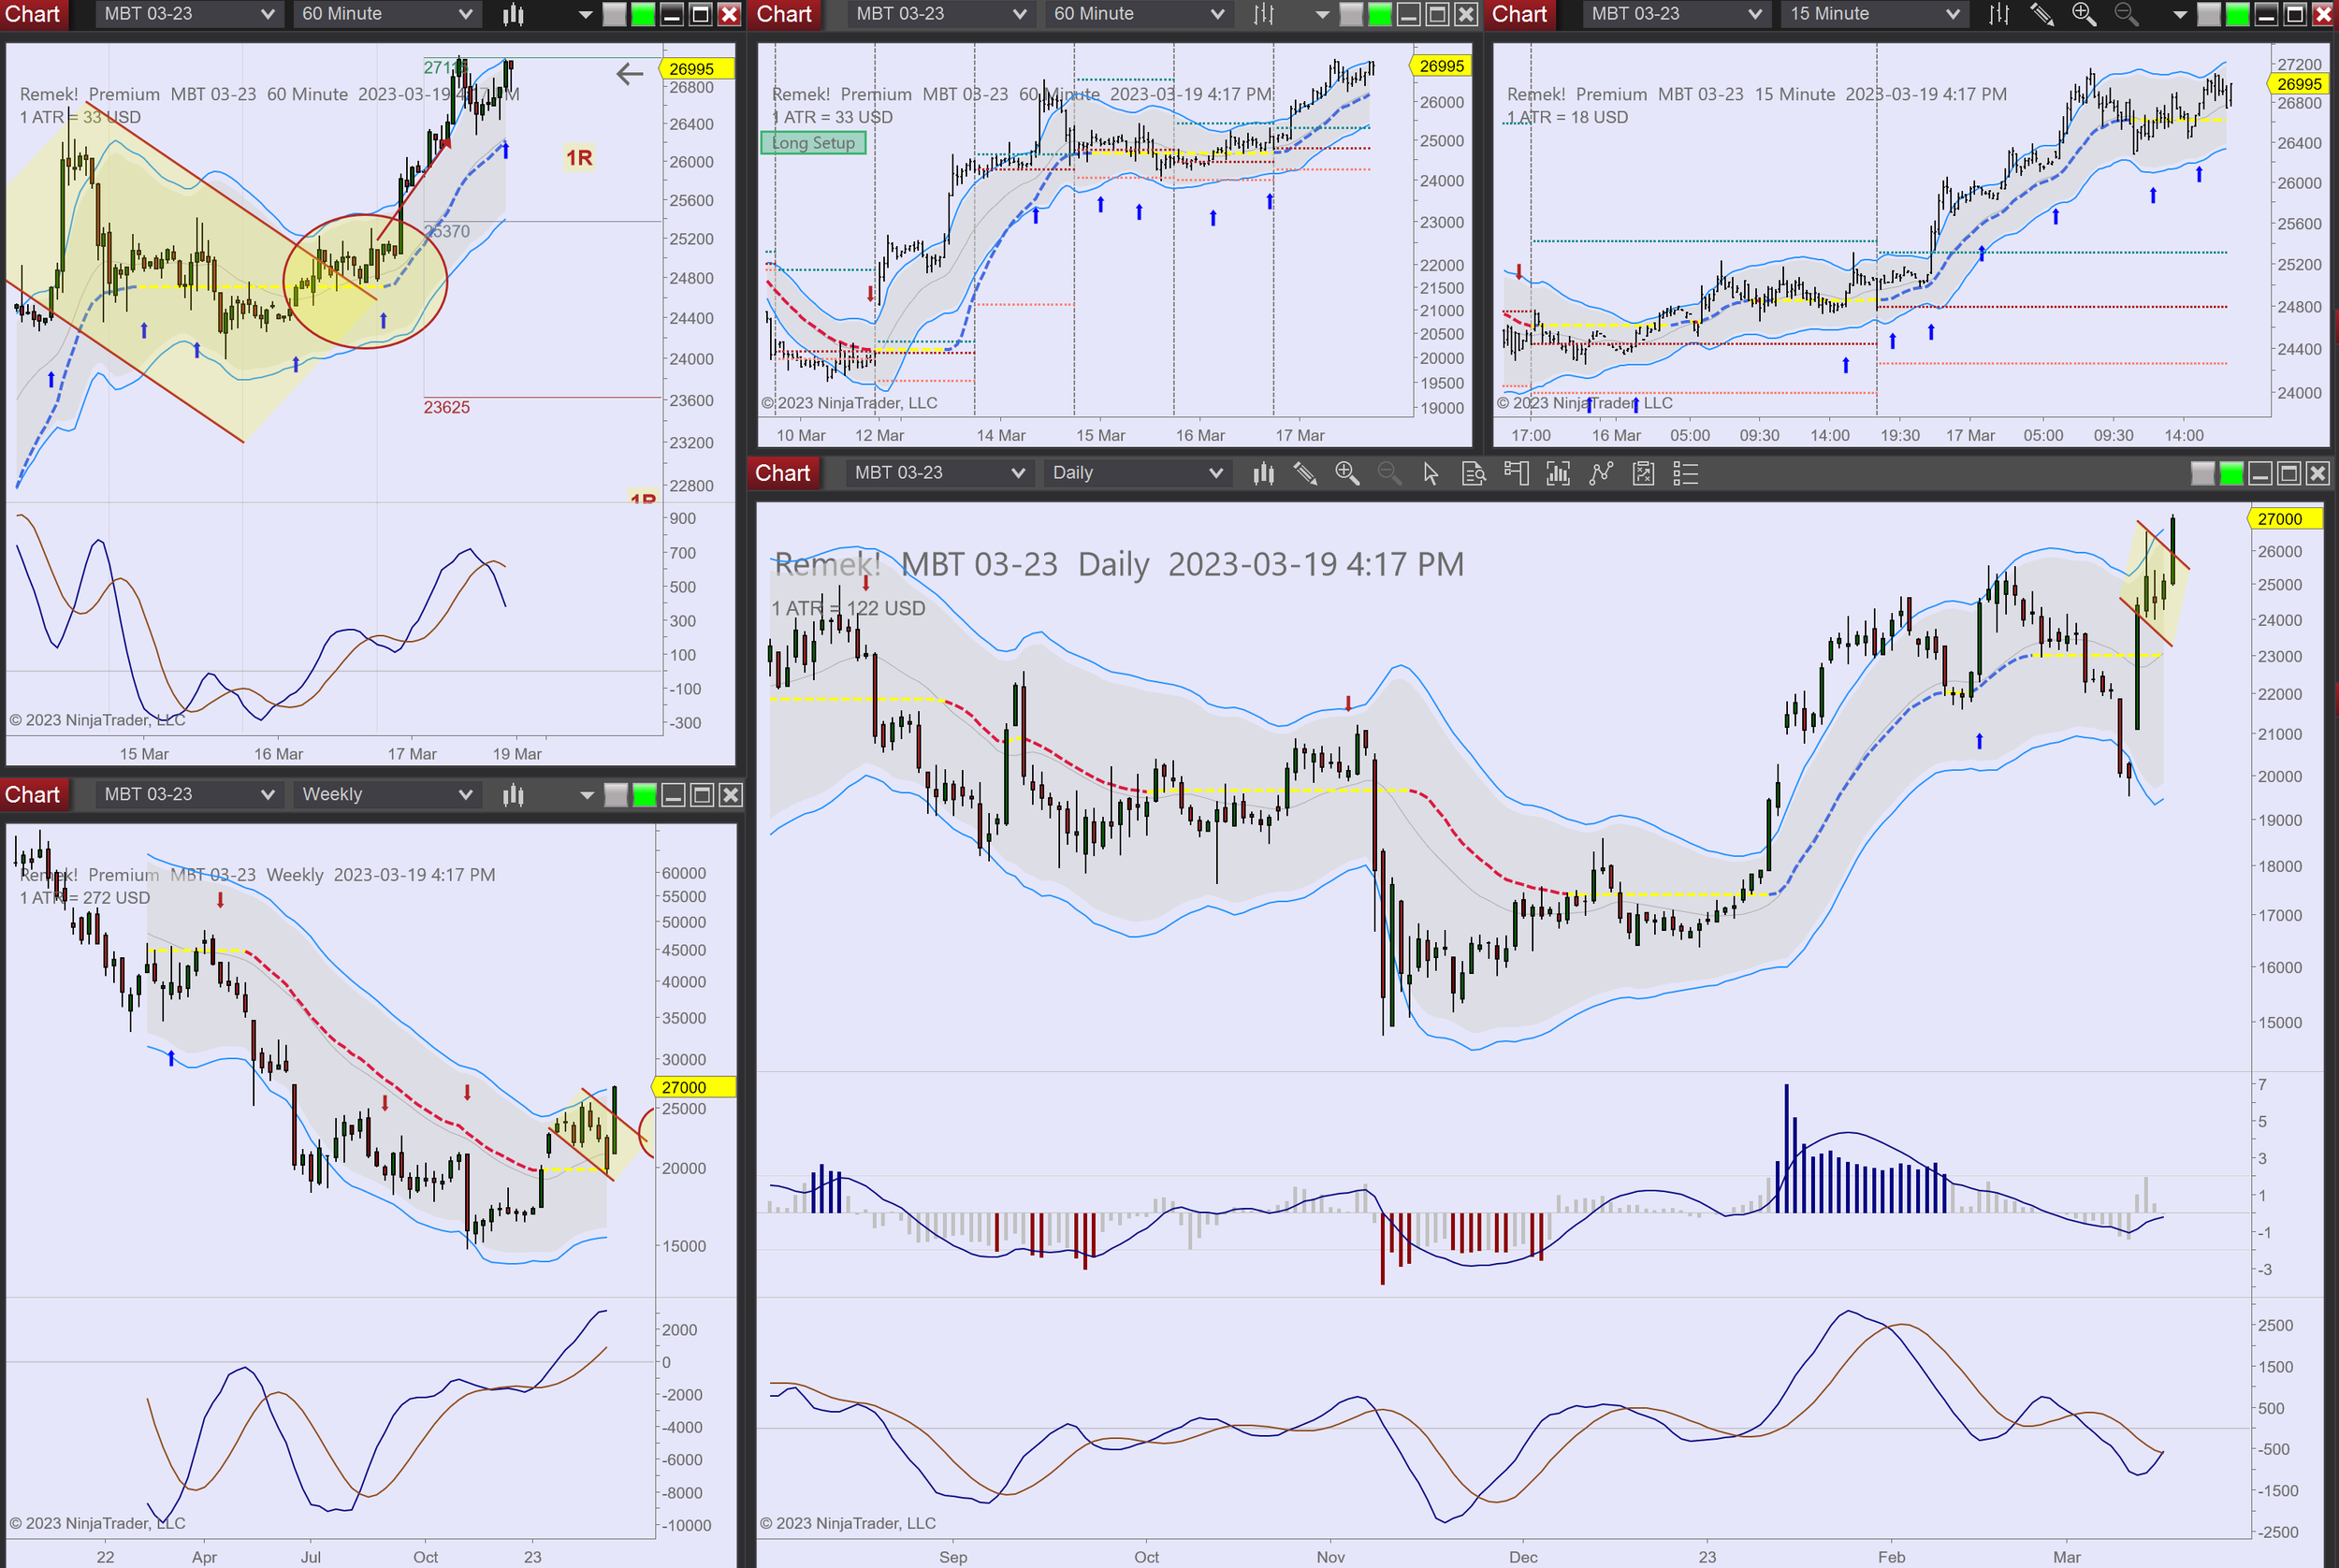
Task: Click the left arrow in 60 Minute chart
Action: pos(629,74)
